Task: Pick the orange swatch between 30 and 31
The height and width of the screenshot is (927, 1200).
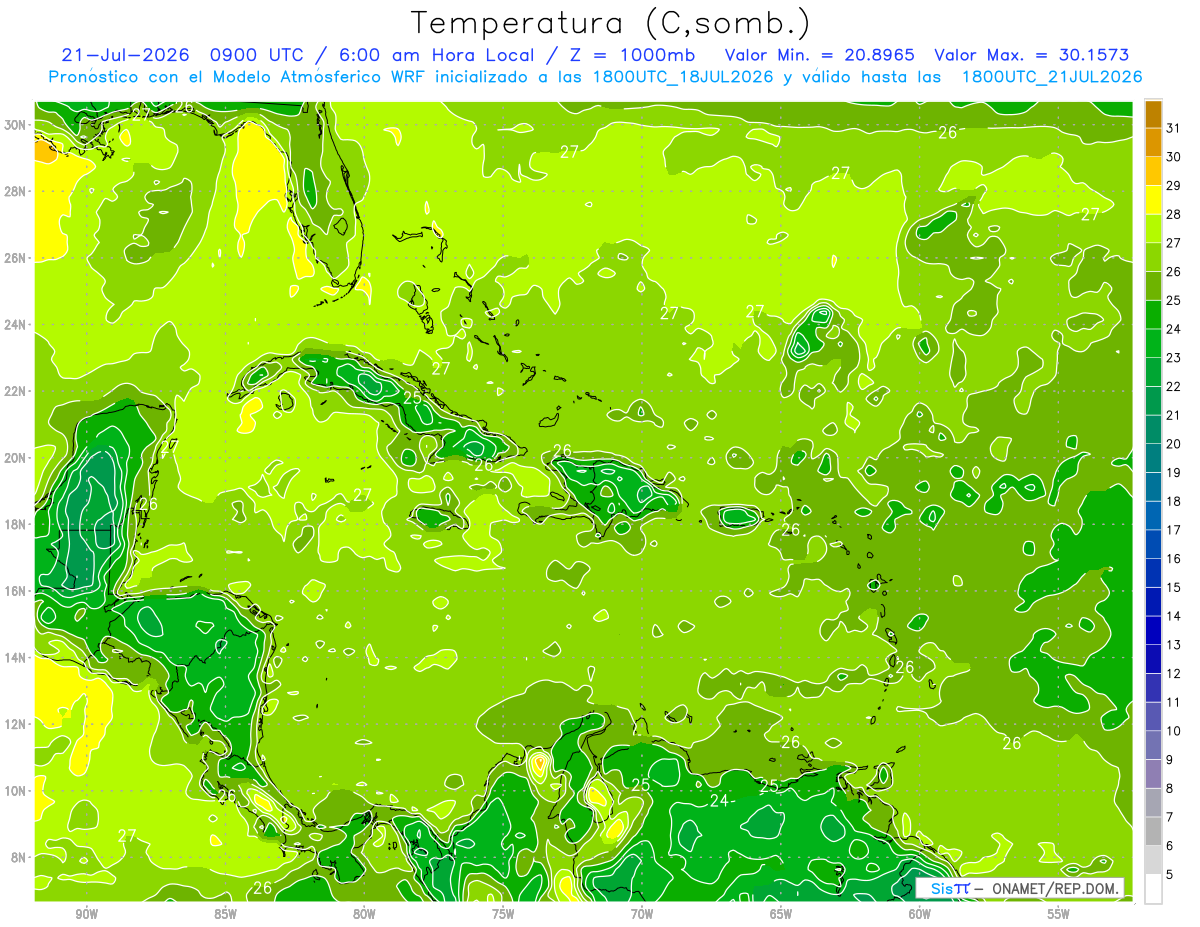Action: [1153, 142]
